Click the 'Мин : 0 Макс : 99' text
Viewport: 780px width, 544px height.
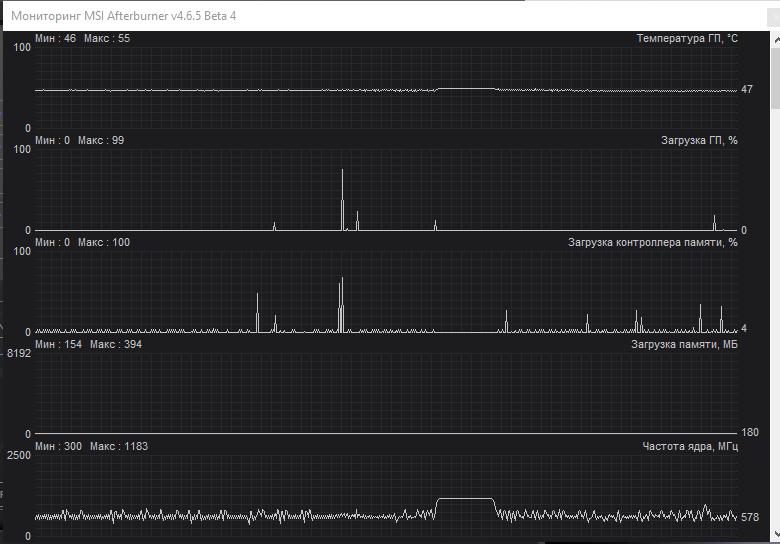[x=79, y=140]
